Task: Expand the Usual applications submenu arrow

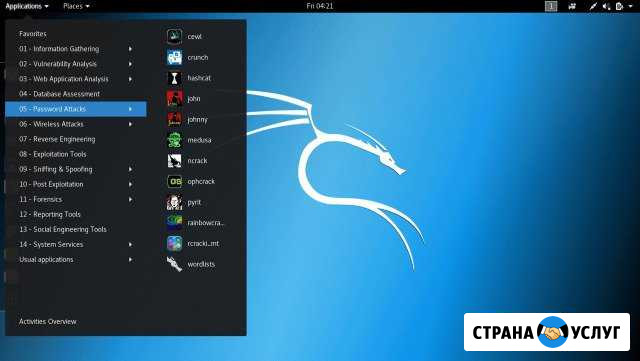Action: [130, 259]
